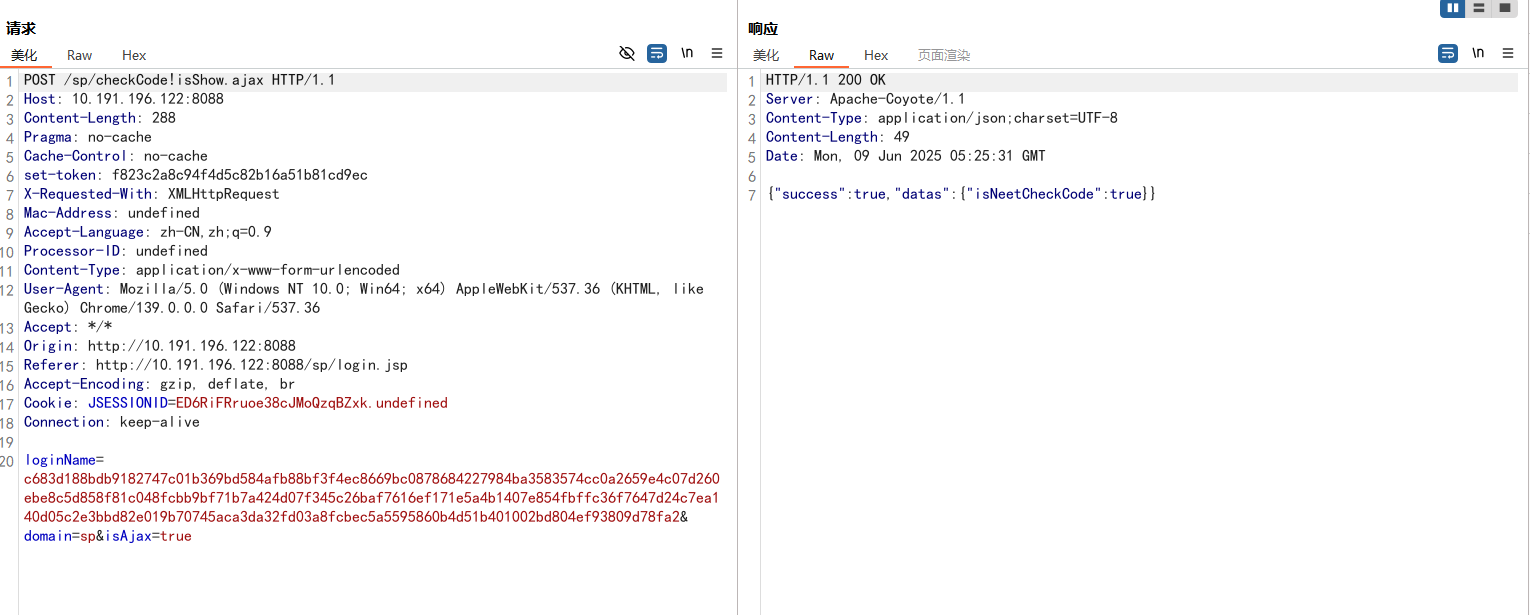
Task: Switch to Hex tab in request panel
Action: coord(134,55)
